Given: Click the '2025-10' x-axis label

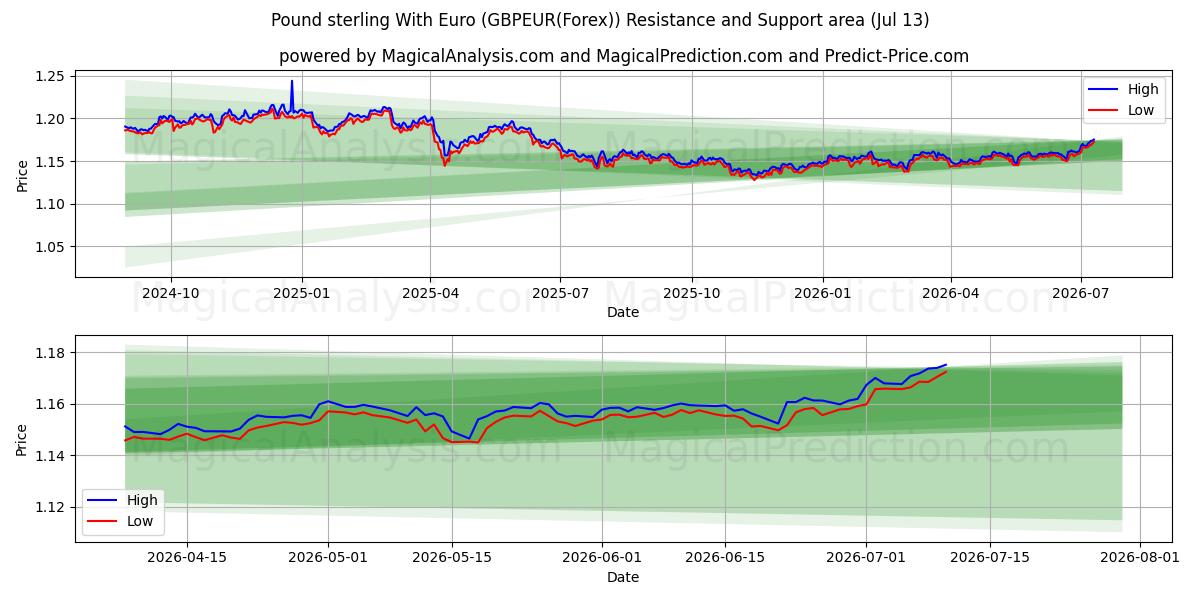Looking at the screenshot, I should click(x=691, y=293).
